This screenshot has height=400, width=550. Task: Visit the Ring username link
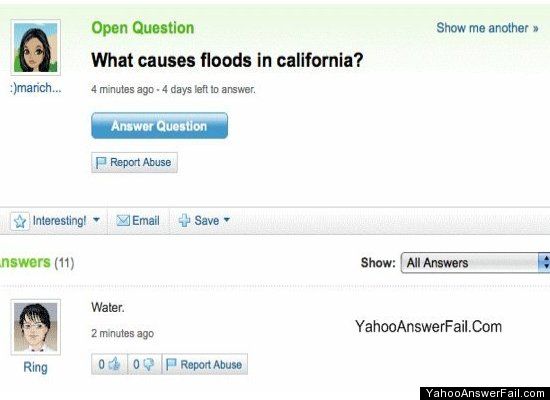click(x=35, y=367)
